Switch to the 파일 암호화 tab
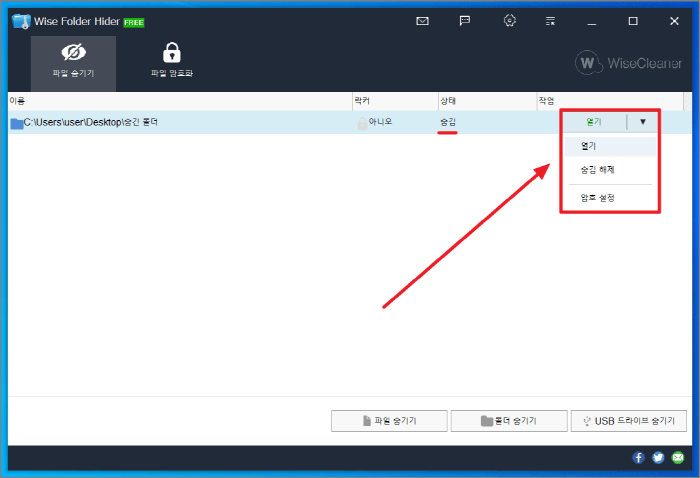 [172, 61]
